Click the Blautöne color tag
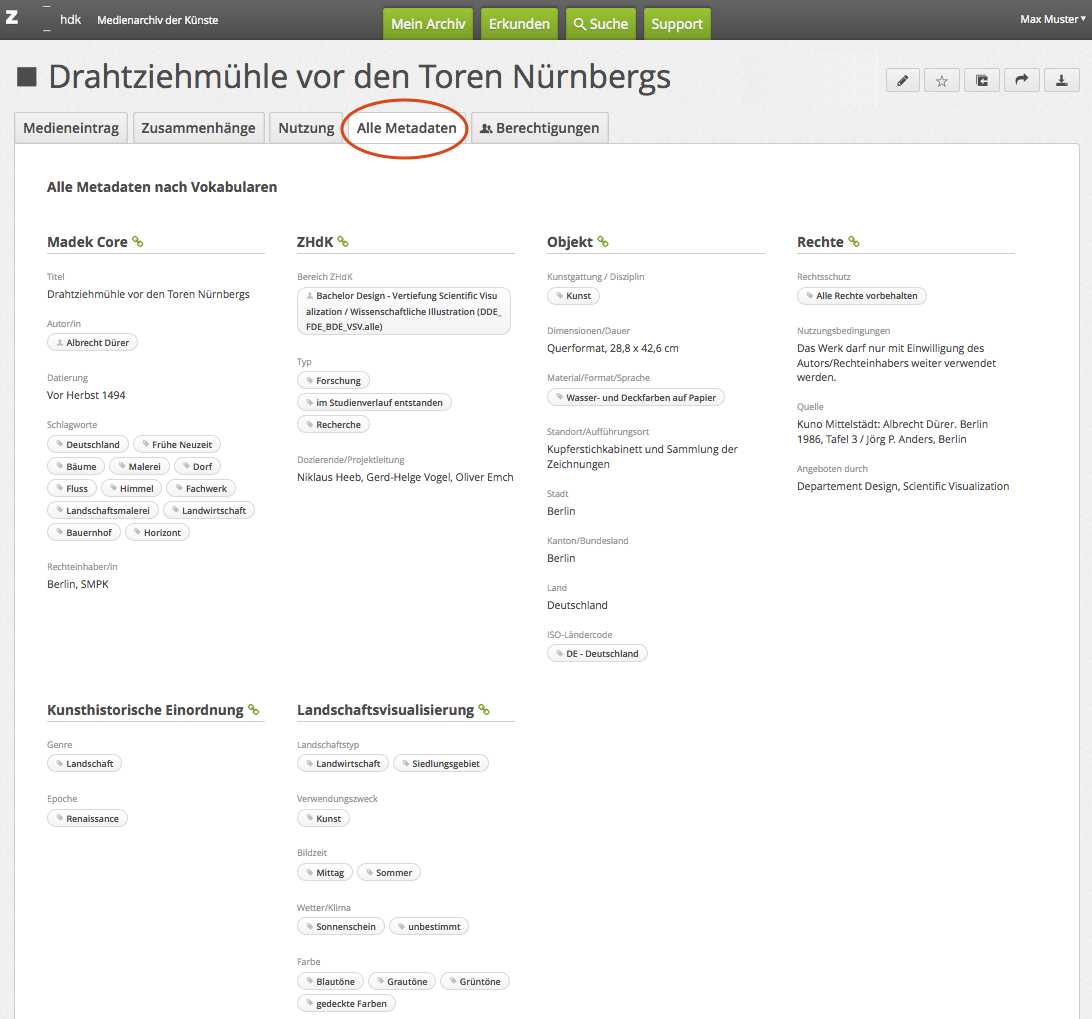This screenshot has height=1019, width=1092. [330, 981]
